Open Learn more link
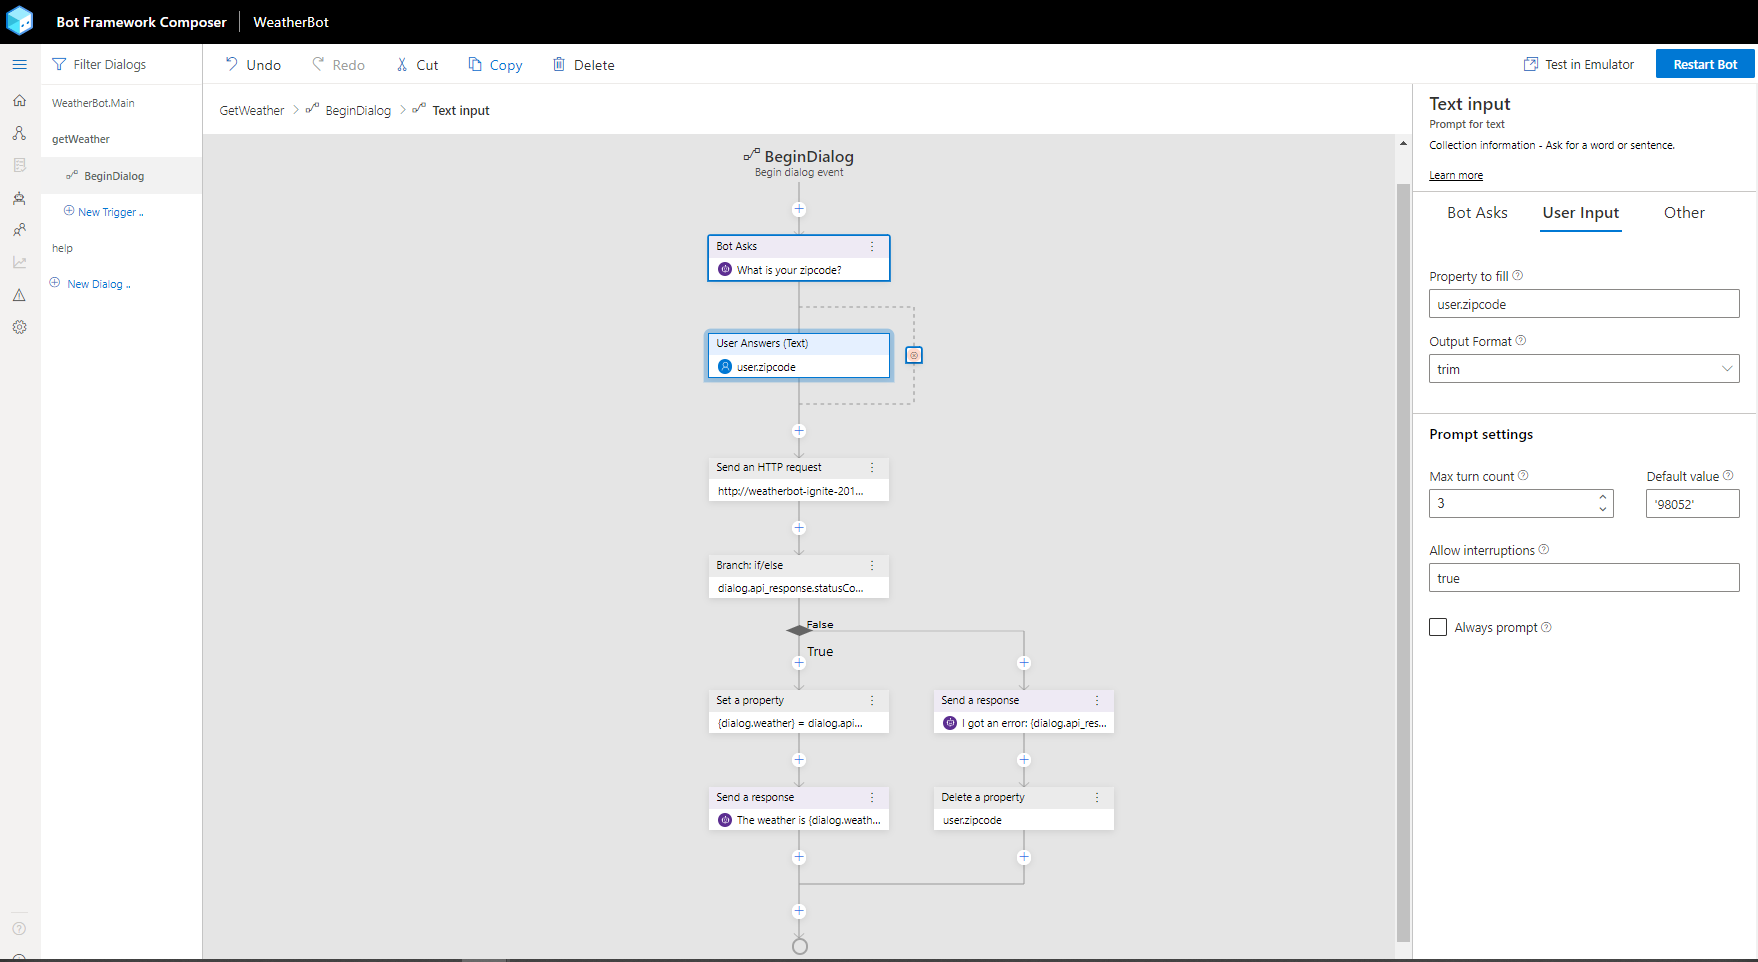Screen dimensions: 1758x962 coord(1455,175)
